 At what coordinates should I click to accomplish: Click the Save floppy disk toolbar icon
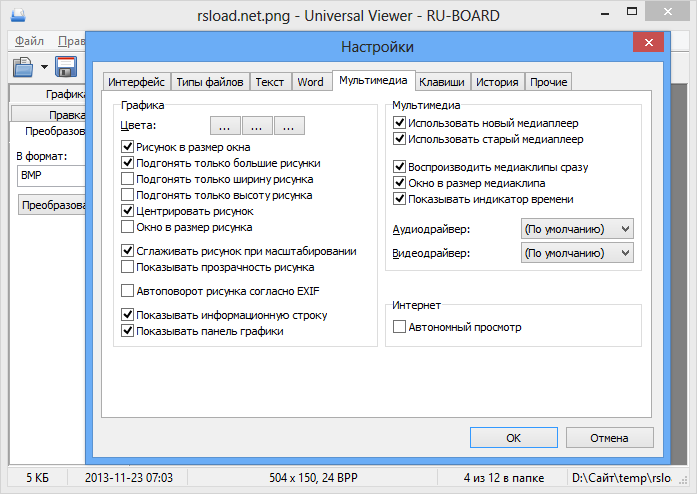(66, 67)
